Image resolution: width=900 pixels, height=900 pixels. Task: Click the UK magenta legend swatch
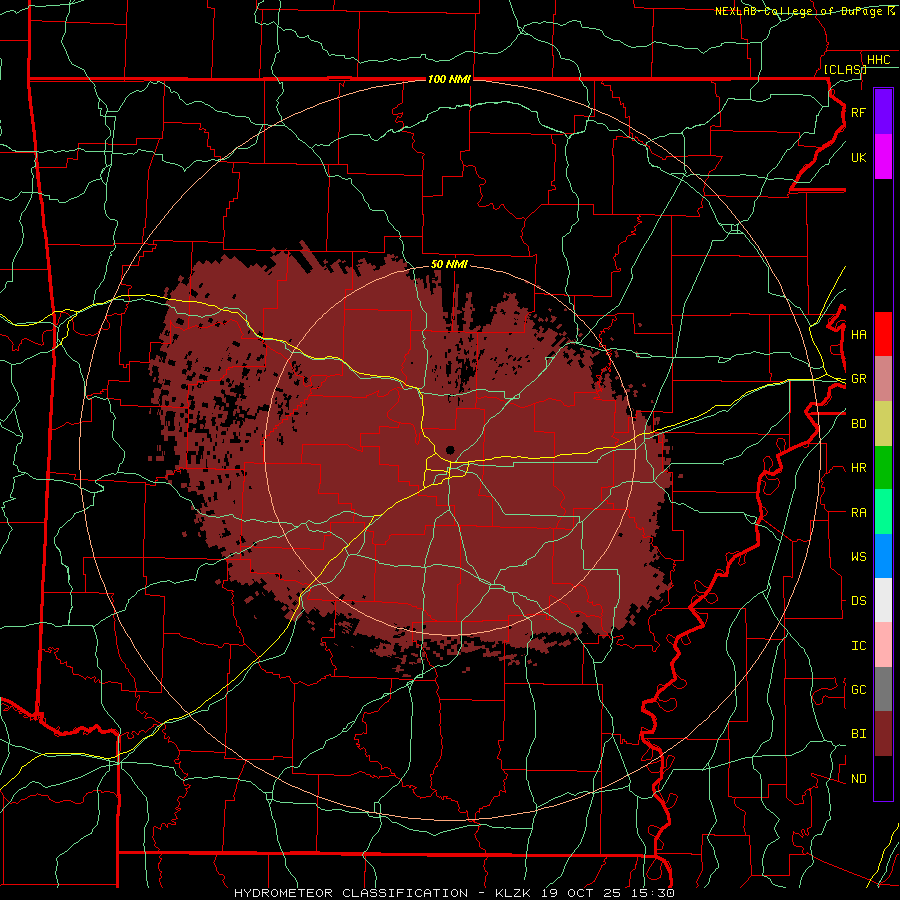click(x=883, y=157)
